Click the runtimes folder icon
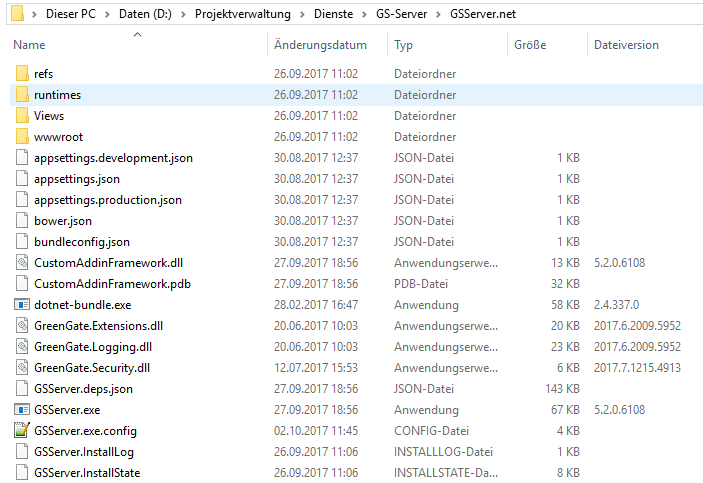703x483 pixels. pyautogui.click(x=22, y=95)
